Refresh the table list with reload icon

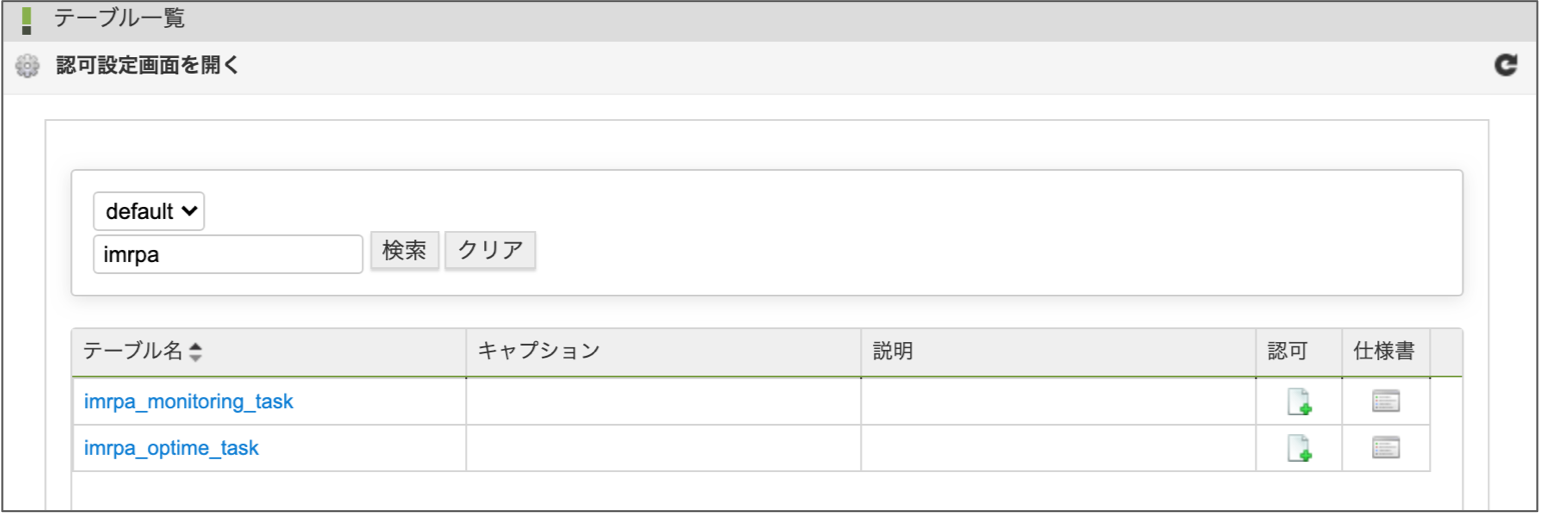click(x=1505, y=66)
